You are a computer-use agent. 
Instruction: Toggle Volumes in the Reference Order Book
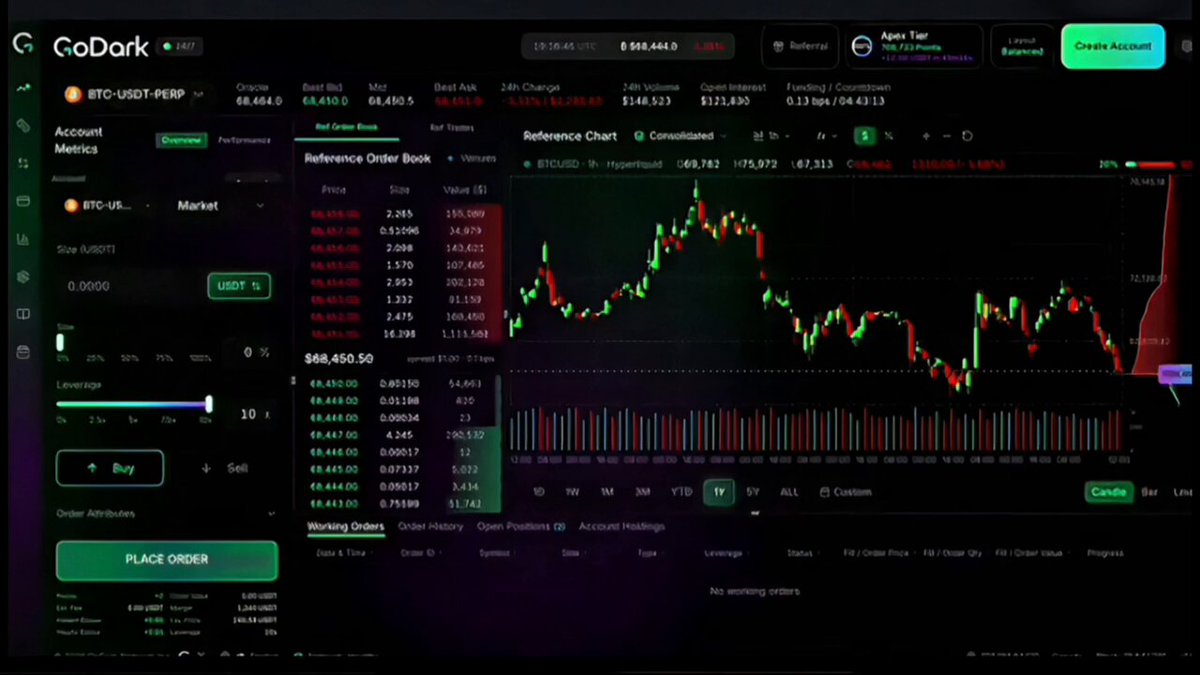[x=471, y=158]
